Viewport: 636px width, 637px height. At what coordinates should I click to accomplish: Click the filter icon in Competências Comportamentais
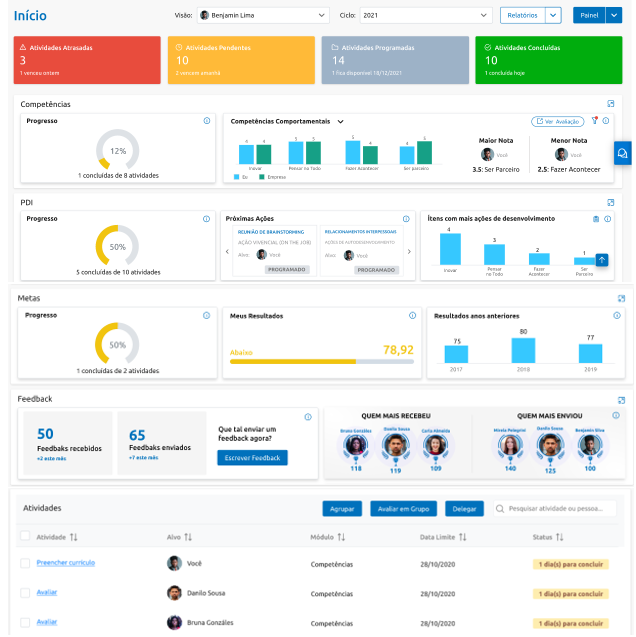point(594,121)
